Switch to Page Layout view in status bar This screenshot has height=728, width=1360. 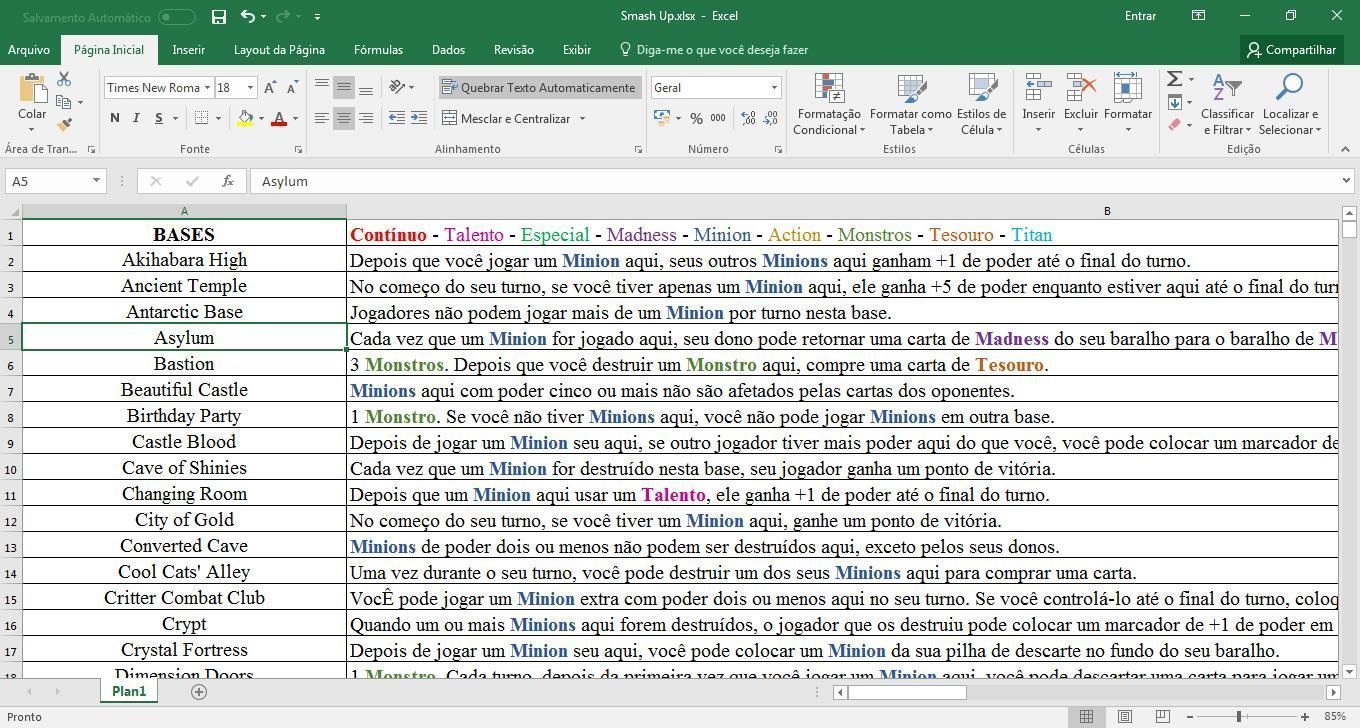1124,716
